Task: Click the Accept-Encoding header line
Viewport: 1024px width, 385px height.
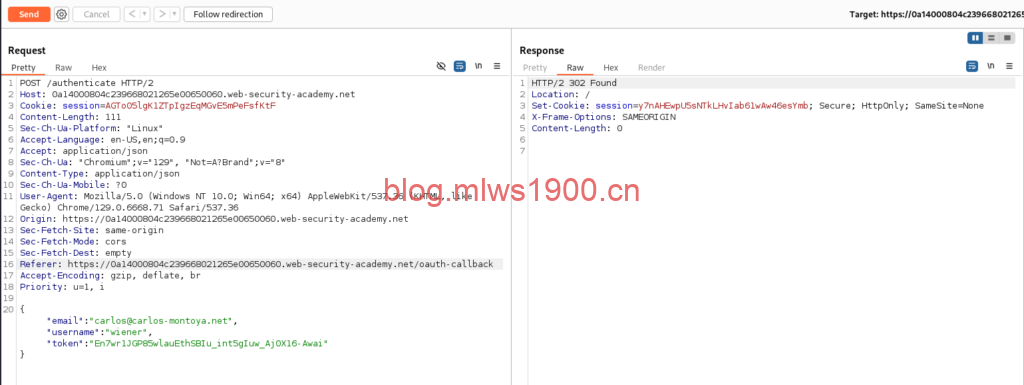Action: point(110,275)
